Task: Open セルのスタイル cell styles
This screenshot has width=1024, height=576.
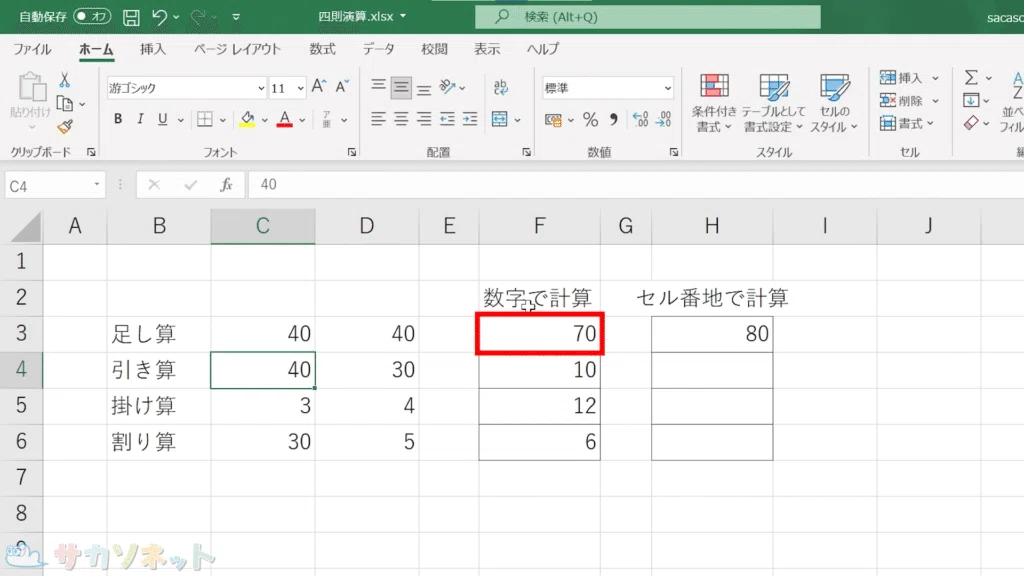Action: (834, 103)
